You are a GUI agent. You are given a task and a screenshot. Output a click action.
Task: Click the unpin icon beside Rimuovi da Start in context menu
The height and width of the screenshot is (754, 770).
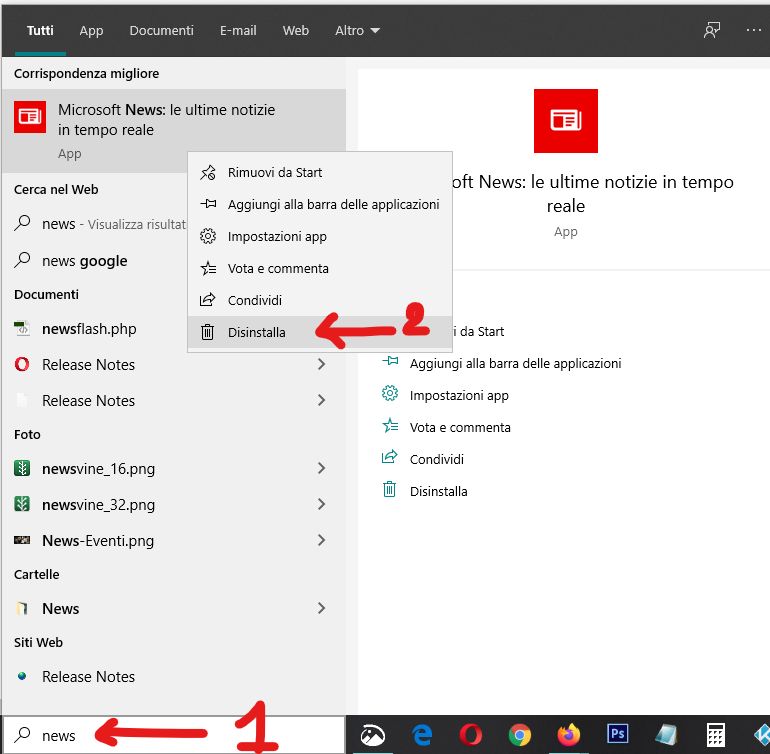coord(208,172)
